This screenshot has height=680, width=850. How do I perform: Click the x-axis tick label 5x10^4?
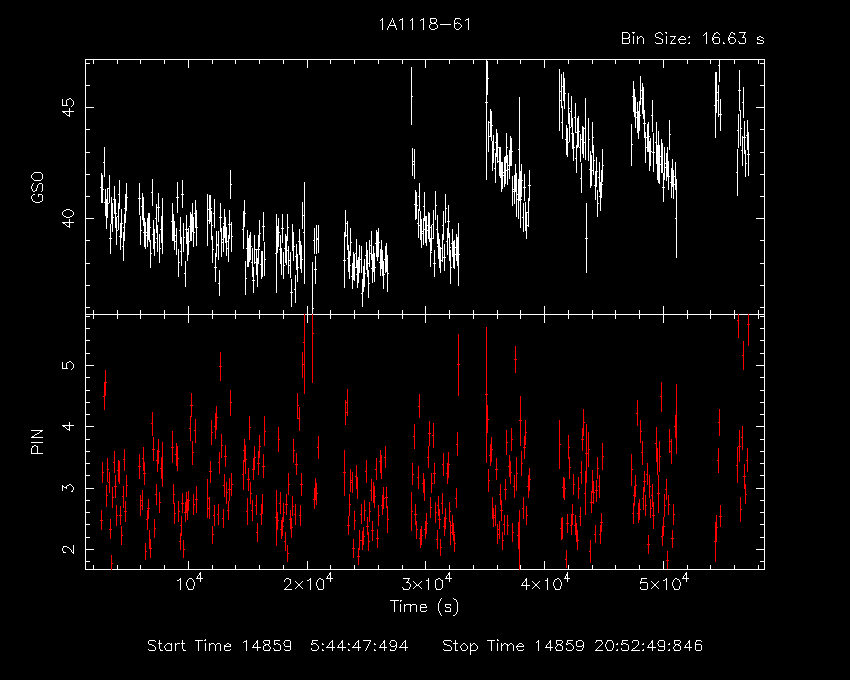coord(664,583)
